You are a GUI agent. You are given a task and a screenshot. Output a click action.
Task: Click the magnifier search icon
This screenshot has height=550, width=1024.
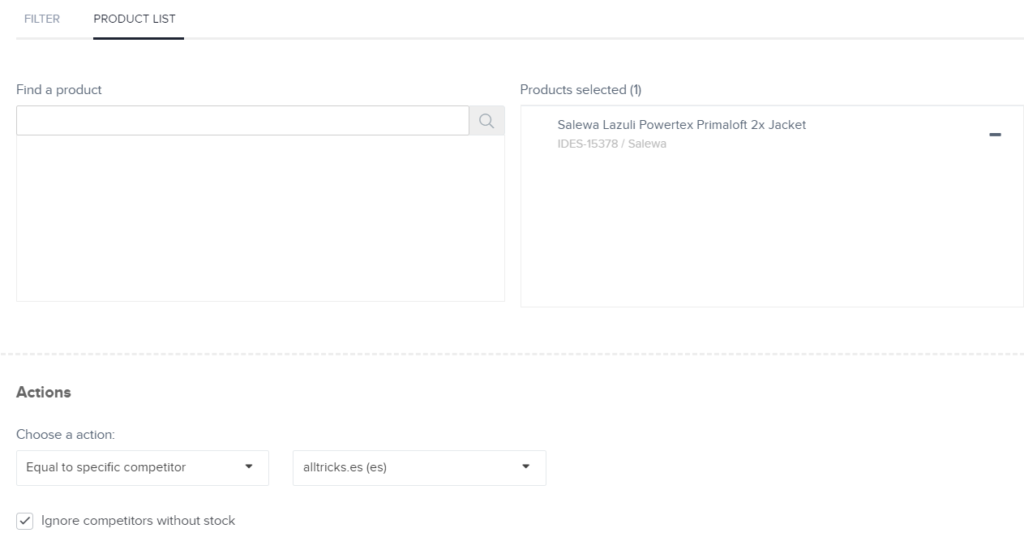pyautogui.click(x=487, y=121)
